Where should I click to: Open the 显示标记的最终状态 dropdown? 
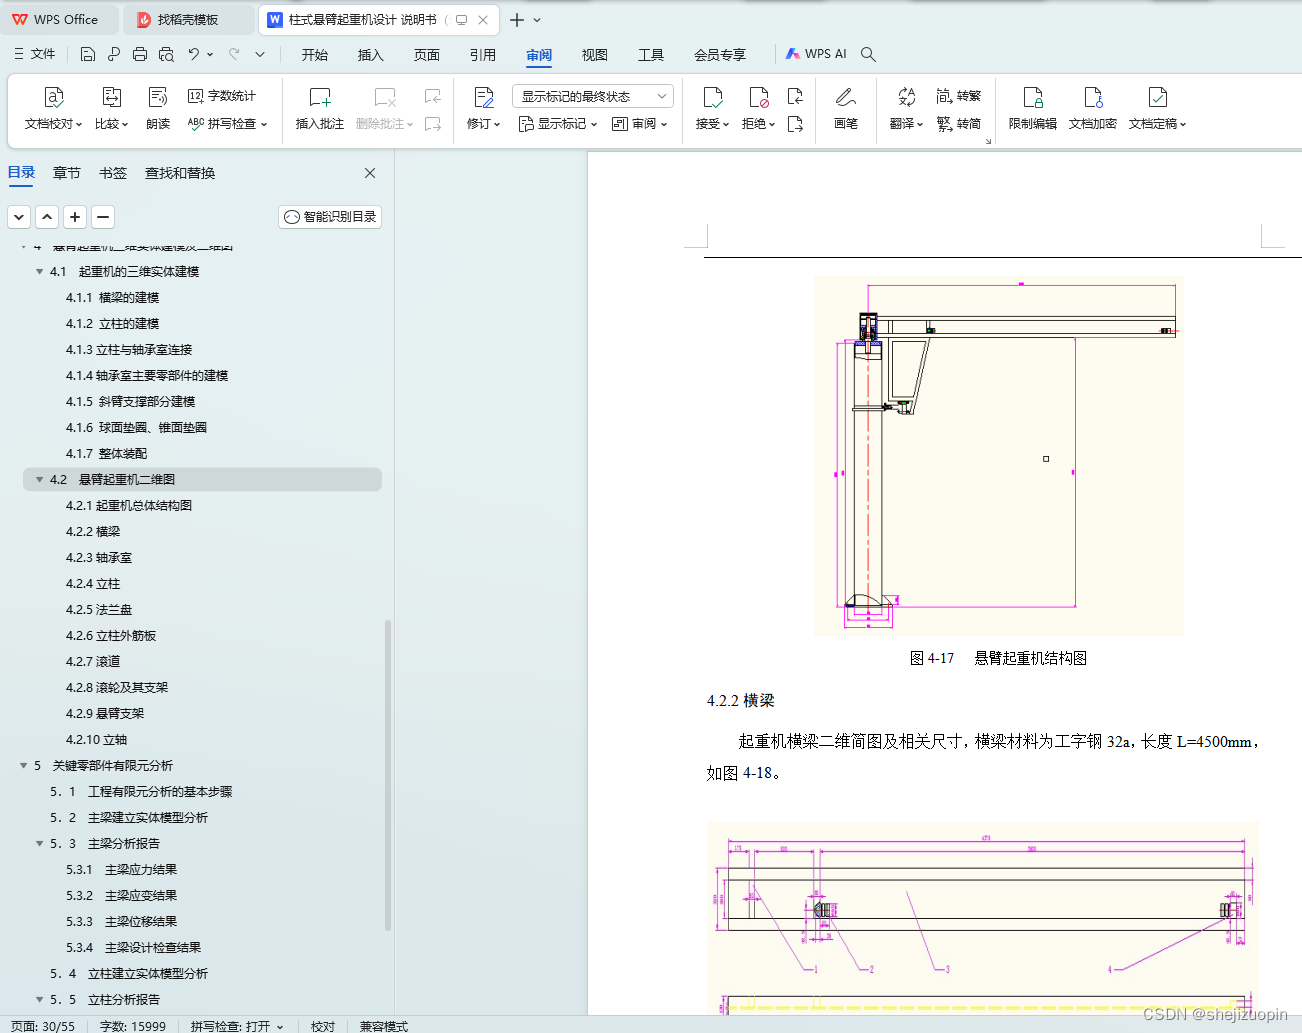click(x=593, y=96)
